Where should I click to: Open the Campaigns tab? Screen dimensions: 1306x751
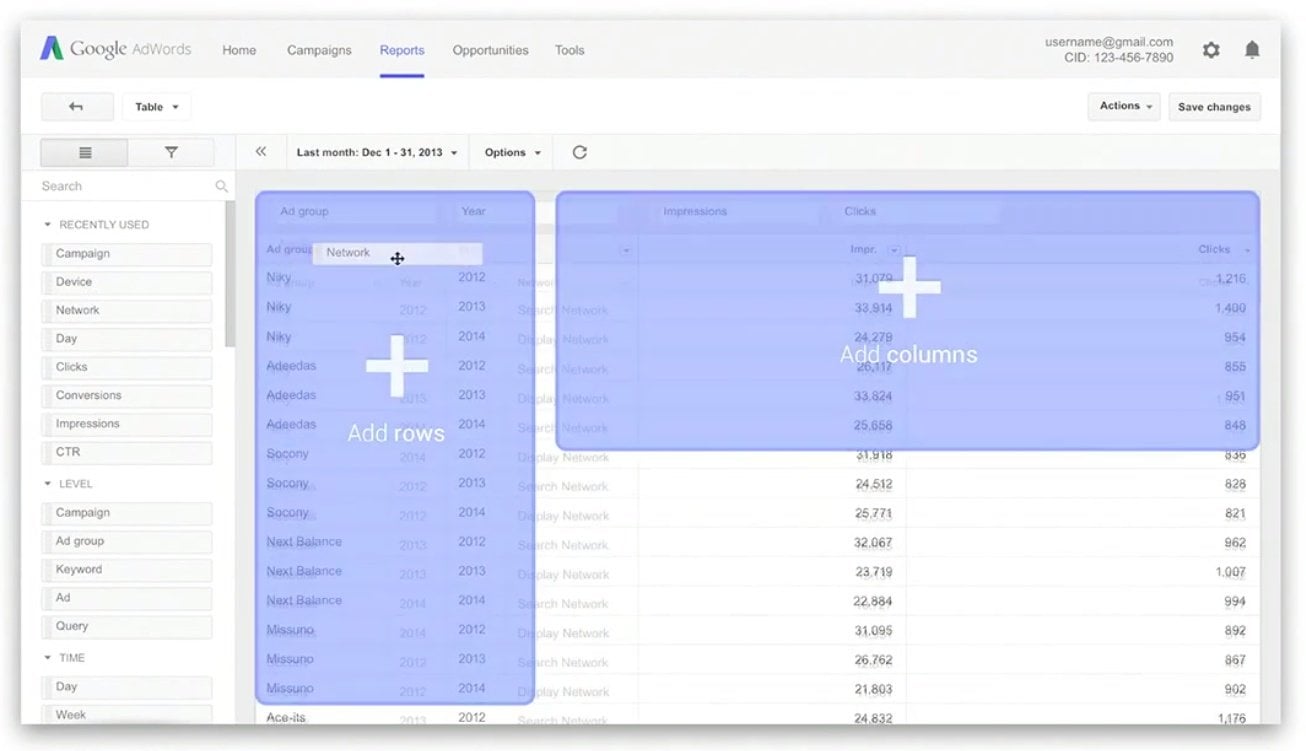tap(319, 50)
